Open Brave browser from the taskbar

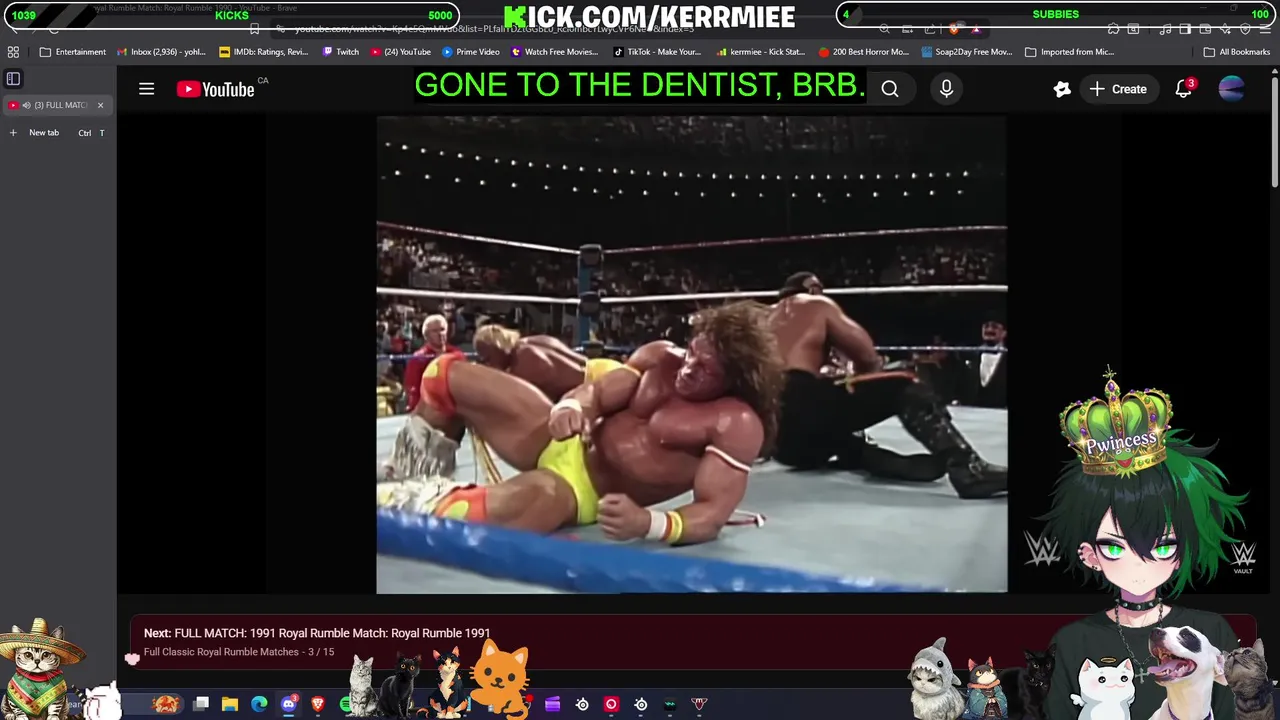tap(318, 704)
